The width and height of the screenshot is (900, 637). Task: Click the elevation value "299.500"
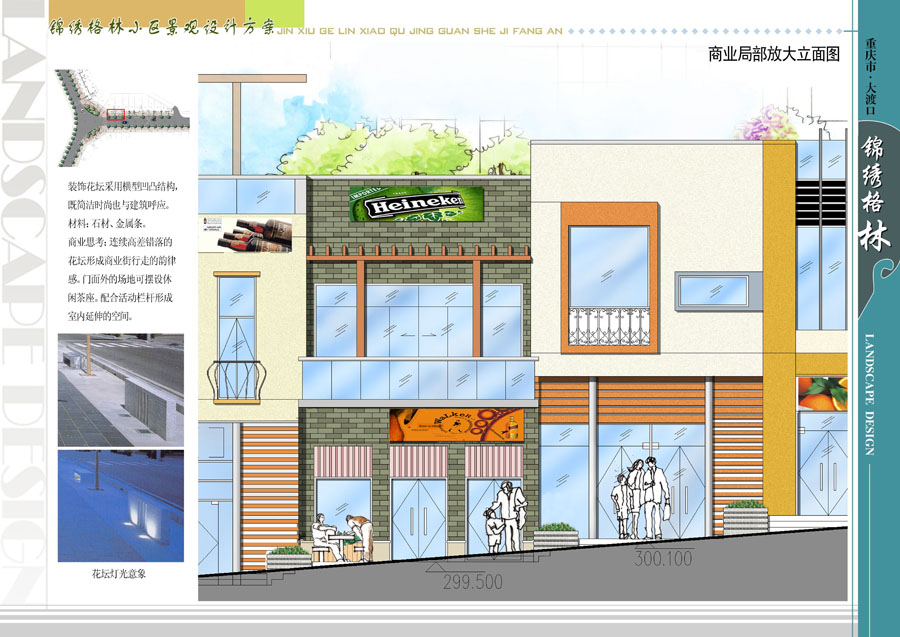coord(473,582)
